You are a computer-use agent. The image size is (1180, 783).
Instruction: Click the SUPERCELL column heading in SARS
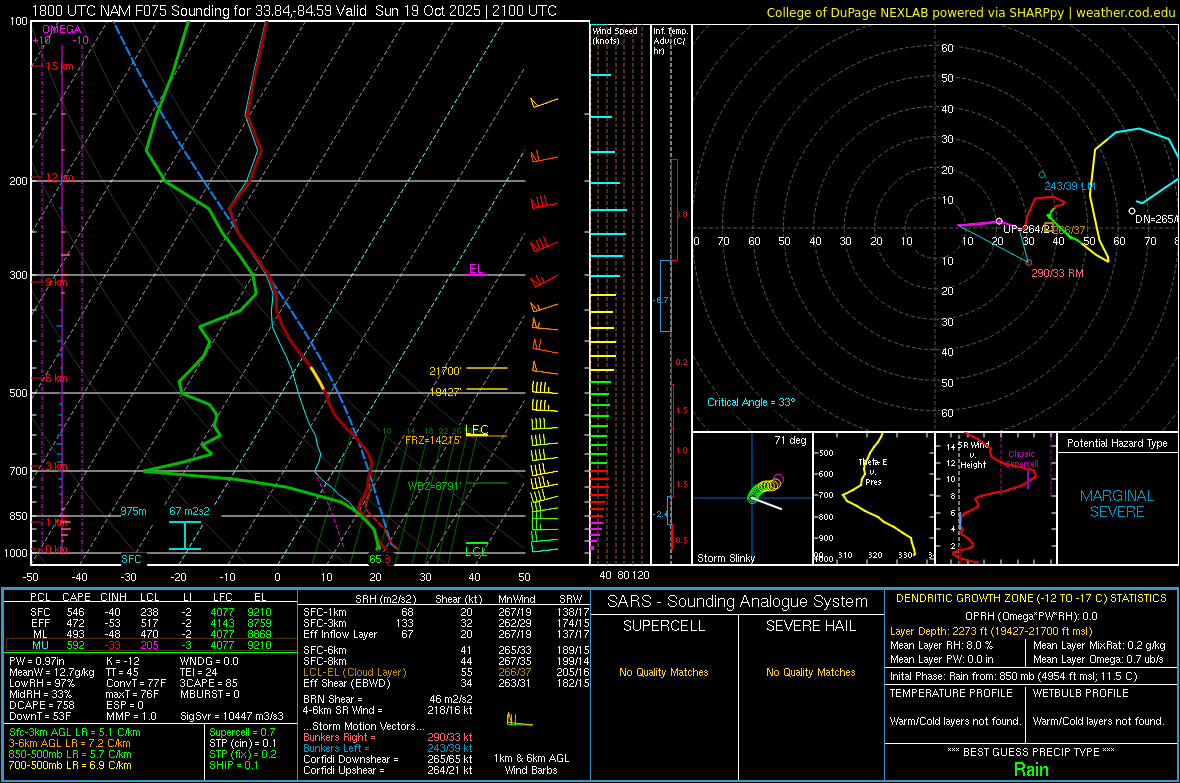(x=664, y=626)
